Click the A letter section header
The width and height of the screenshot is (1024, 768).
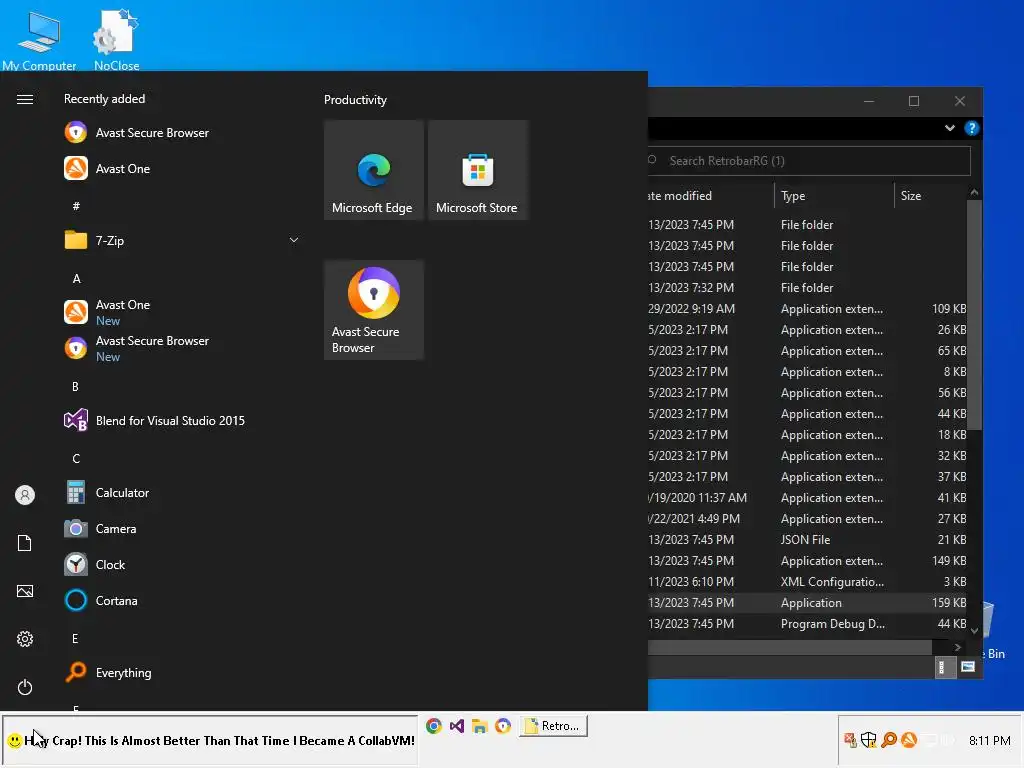tap(76, 278)
